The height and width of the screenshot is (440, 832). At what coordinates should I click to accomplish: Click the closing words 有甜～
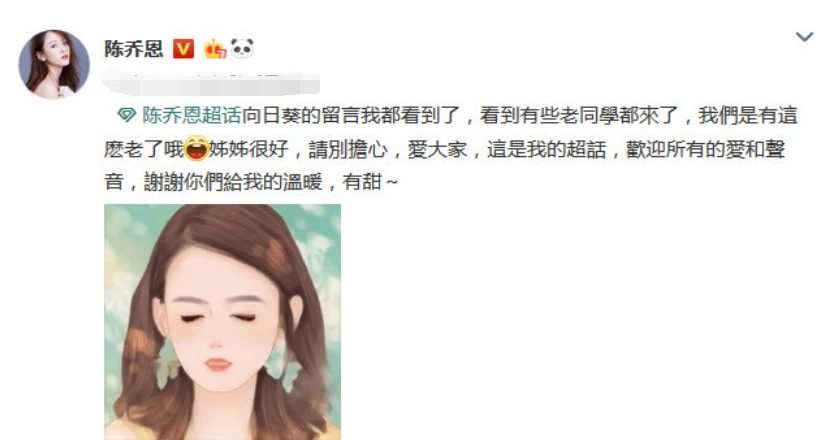[370, 182]
